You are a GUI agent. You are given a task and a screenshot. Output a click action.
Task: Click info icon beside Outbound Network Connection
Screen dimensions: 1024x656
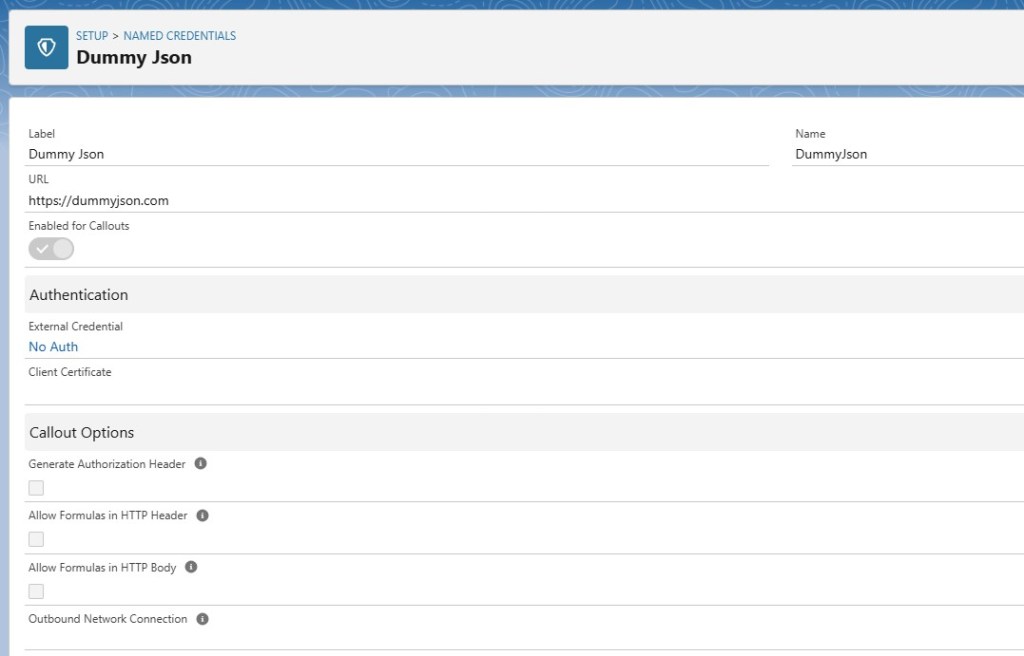click(x=202, y=619)
